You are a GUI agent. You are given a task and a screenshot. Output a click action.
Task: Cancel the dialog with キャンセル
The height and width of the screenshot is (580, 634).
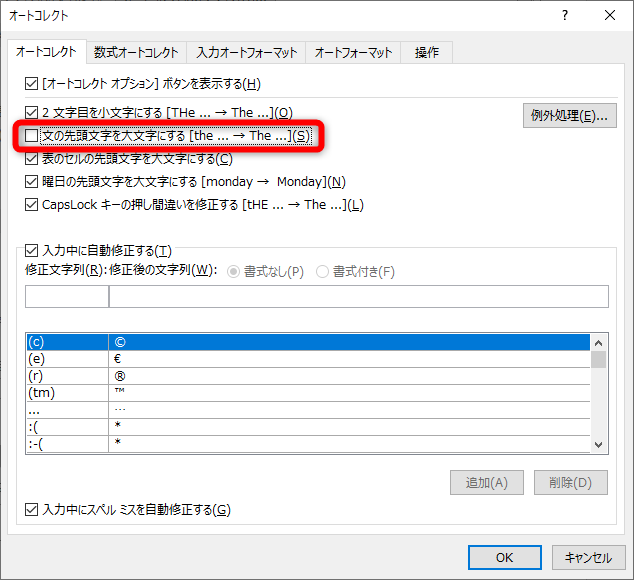[x=588, y=557]
